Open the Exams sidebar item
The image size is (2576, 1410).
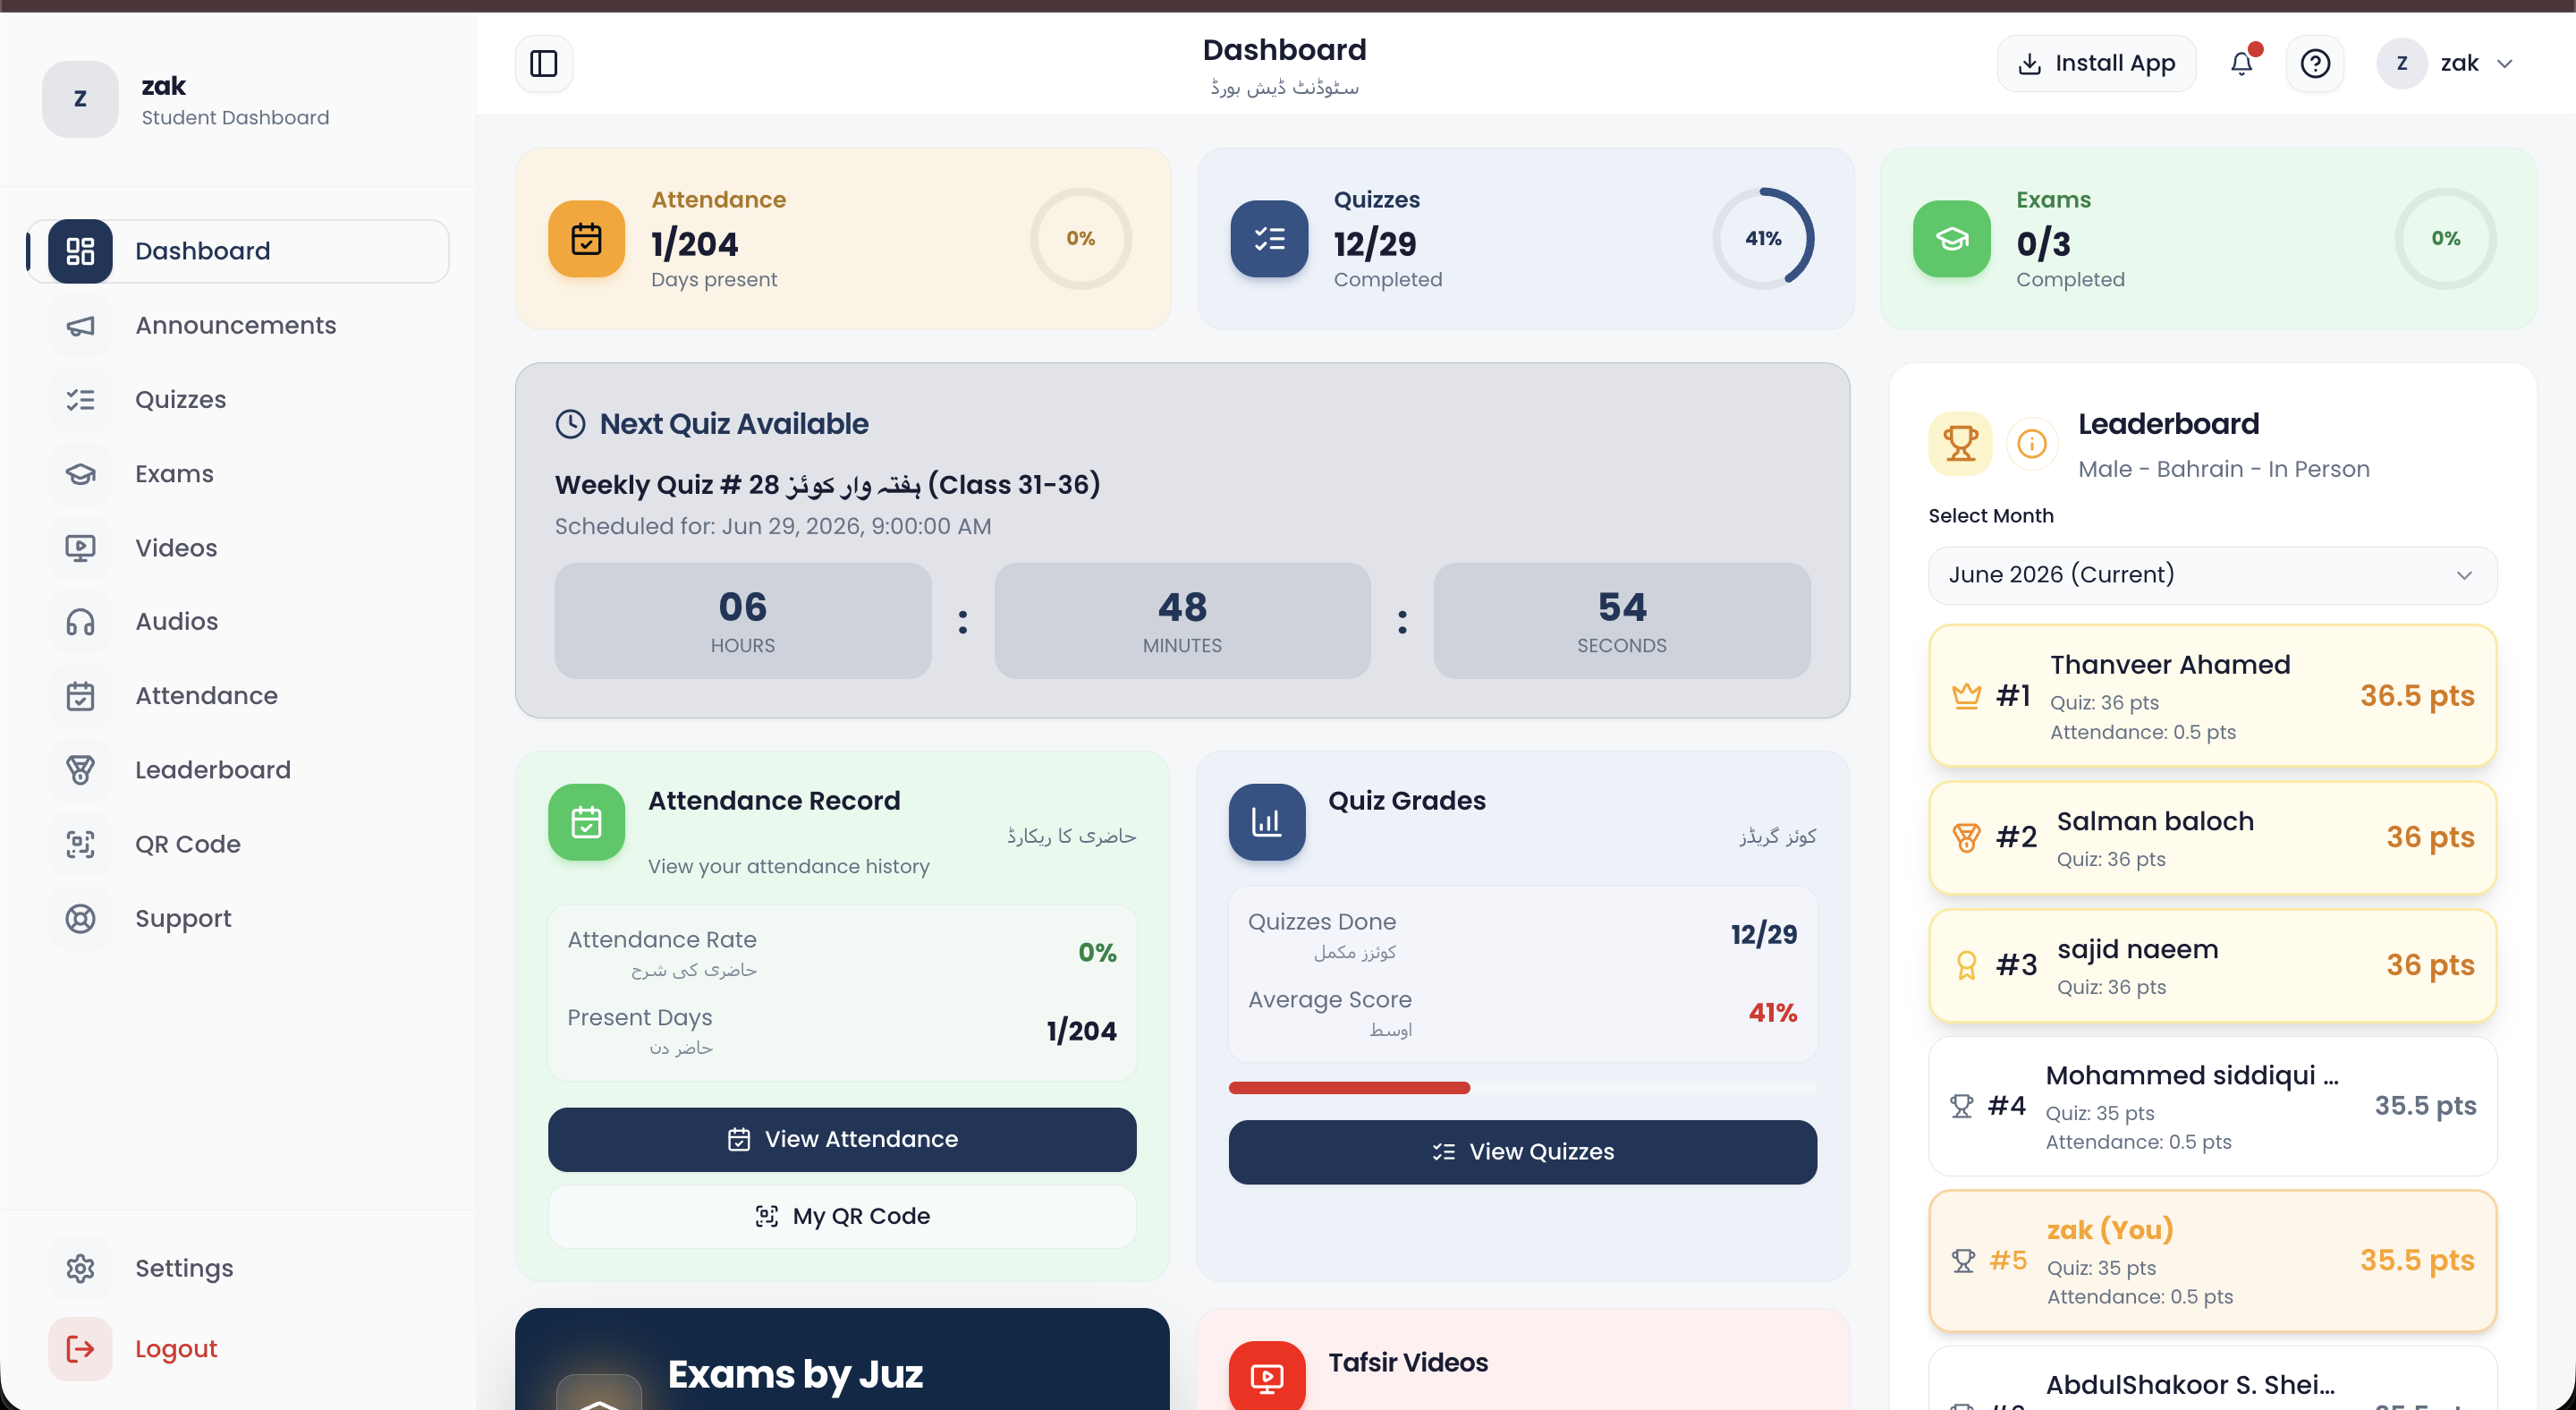coord(238,474)
